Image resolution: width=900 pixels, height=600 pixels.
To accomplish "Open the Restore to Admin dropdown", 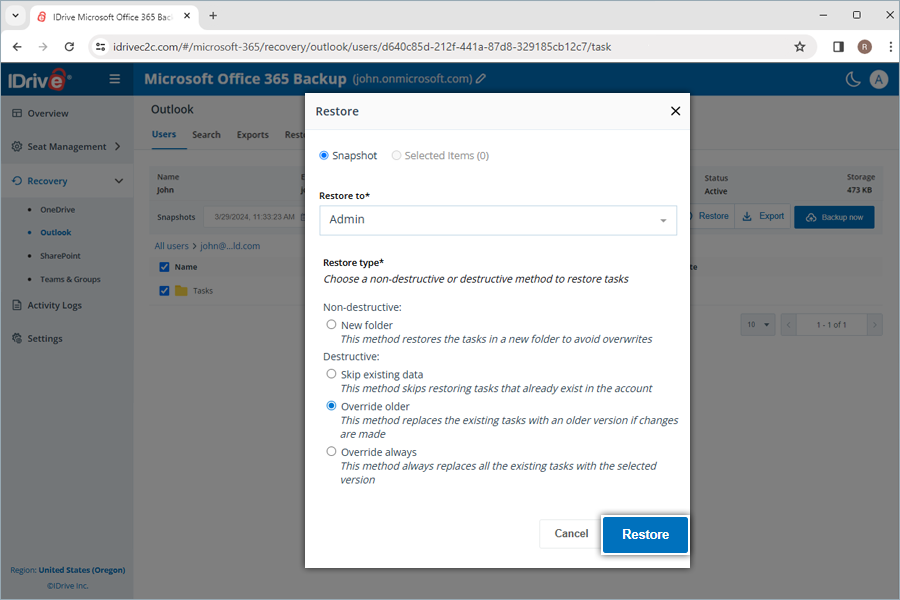I will click(498, 218).
